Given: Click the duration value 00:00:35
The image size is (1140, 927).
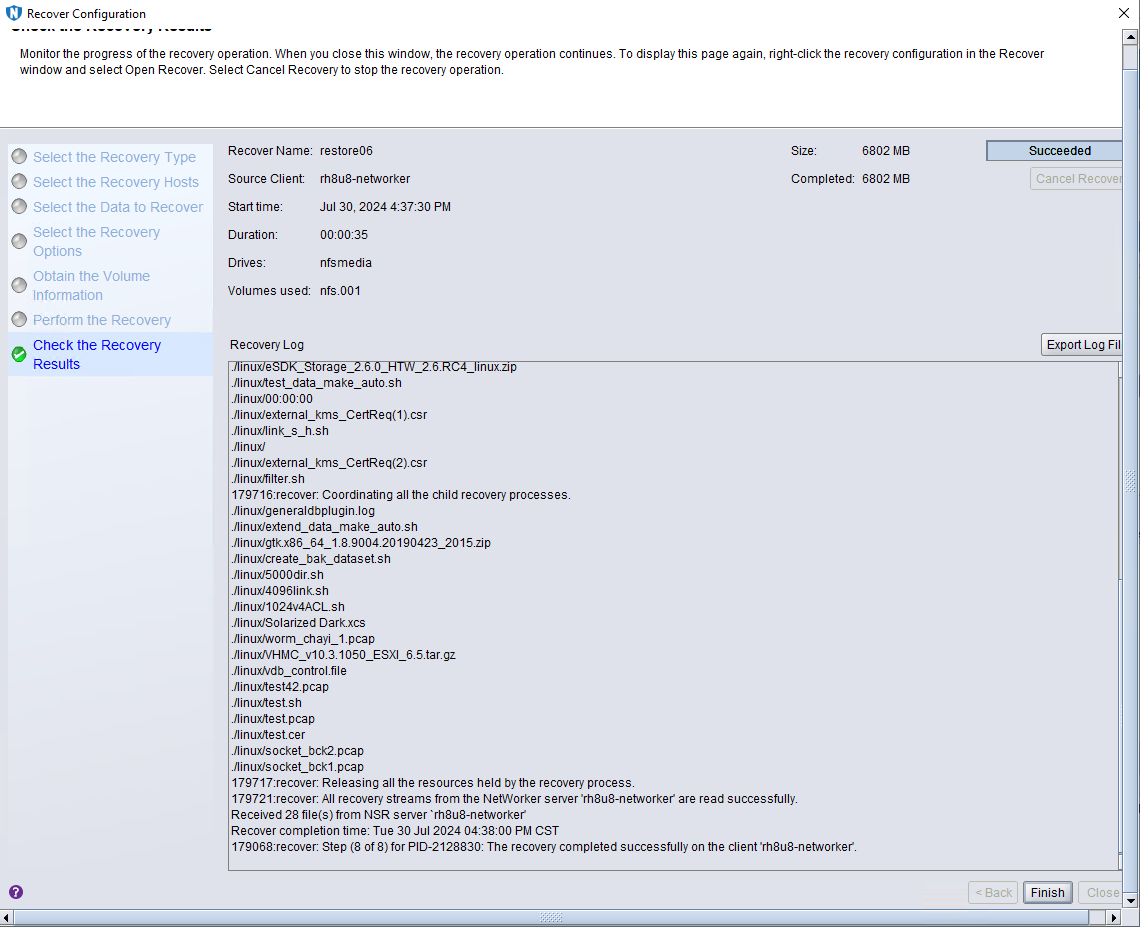Looking at the screenshot, I should 344,235.
